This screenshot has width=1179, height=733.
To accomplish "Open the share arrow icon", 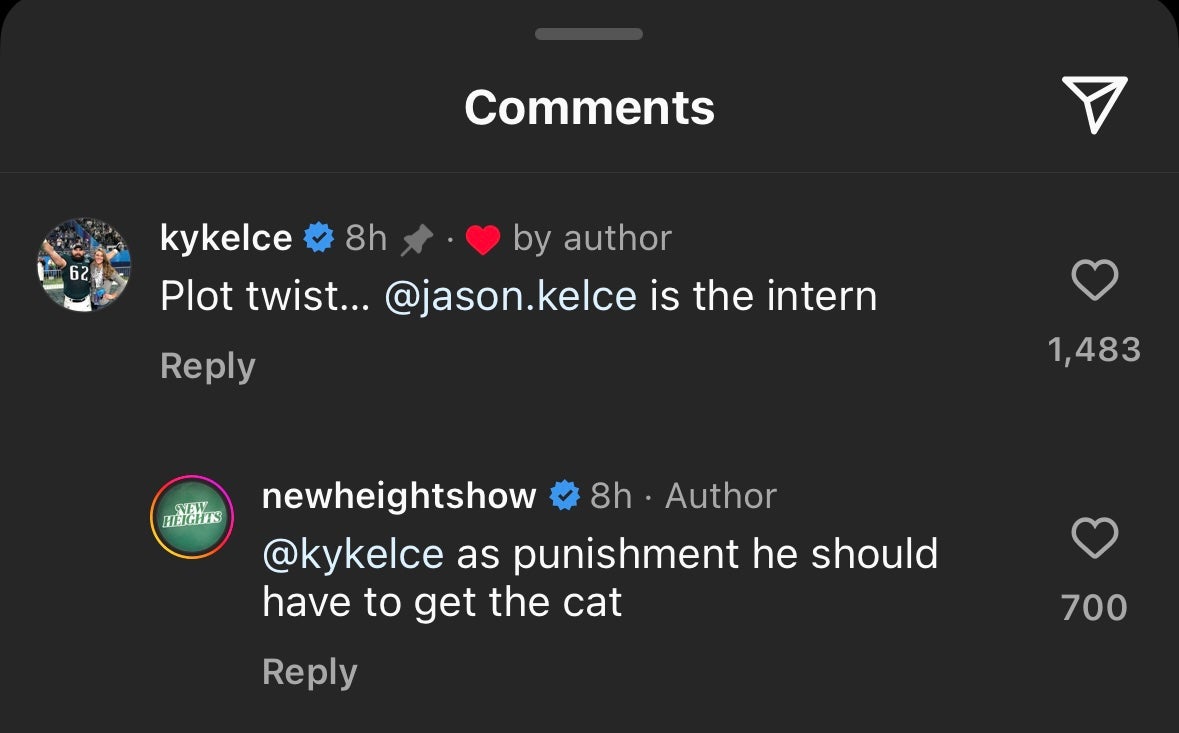I will [1096, 104].
